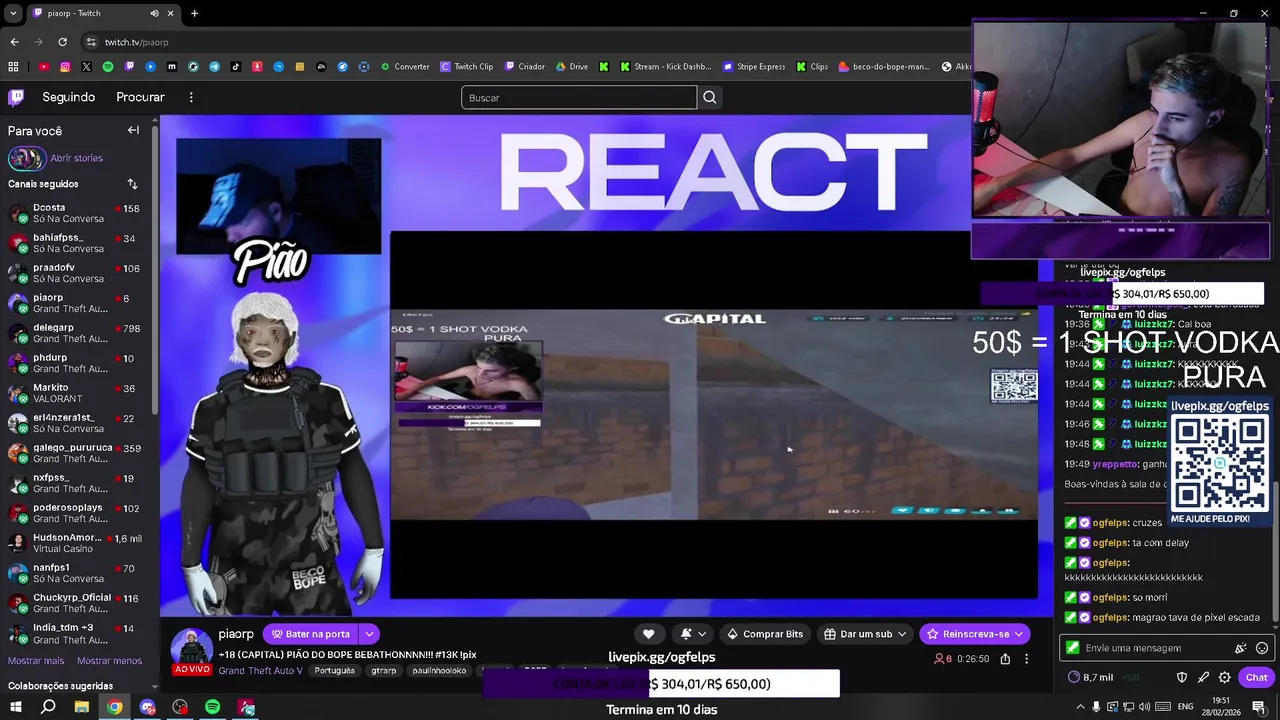1280x720 pixels.
Task: Open Windows taskbar search
Action: click(x=48, y=708)
